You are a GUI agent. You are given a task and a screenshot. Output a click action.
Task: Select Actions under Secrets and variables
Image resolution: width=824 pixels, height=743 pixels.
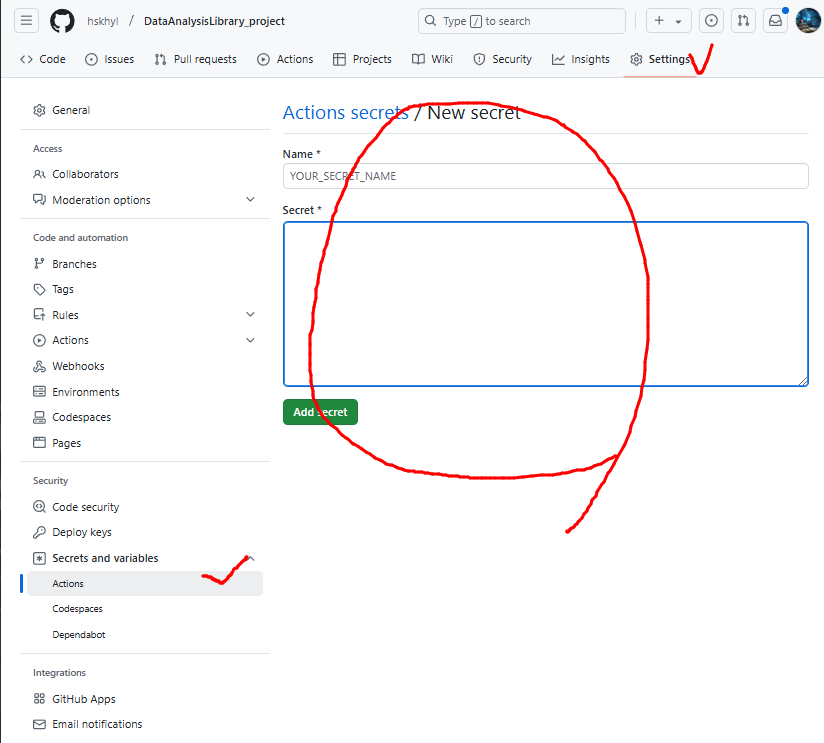pos(145,584)
